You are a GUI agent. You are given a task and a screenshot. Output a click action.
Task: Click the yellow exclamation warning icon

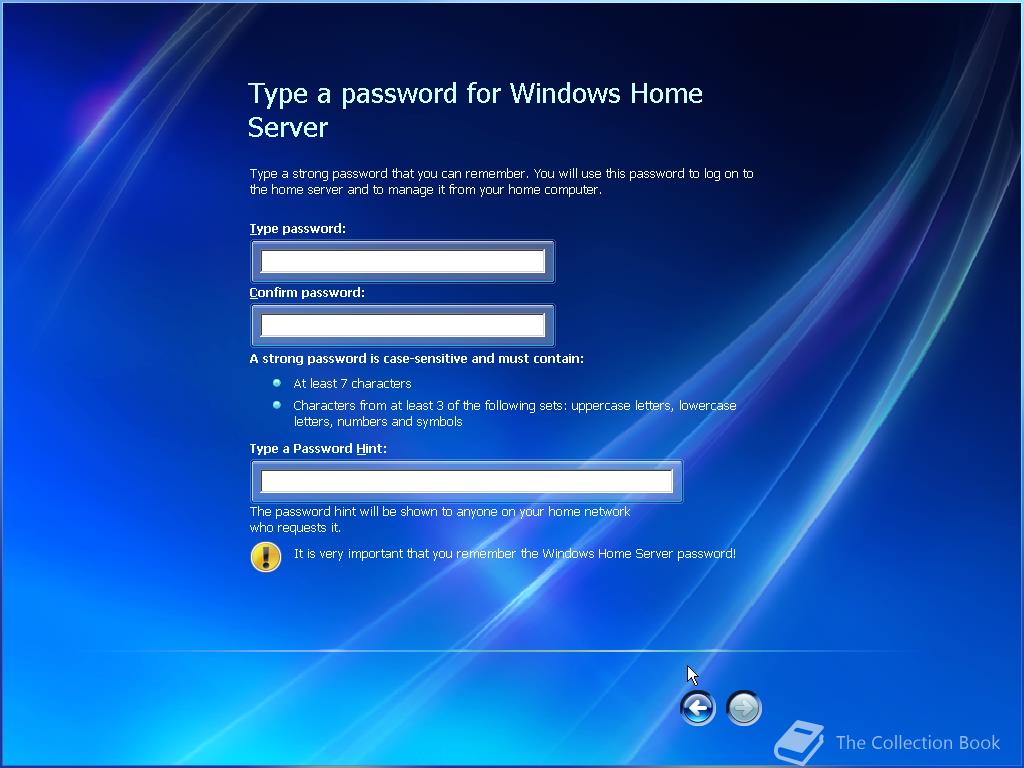[x=266, y=556]
